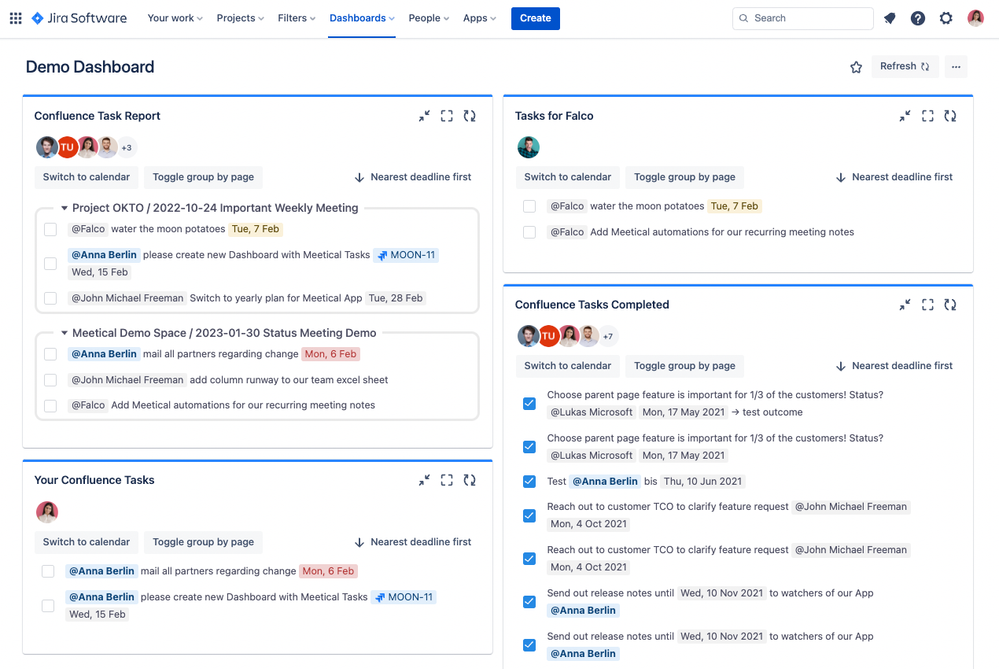The height and width of the screenshot is (669, 999).
Task: Click the 'Mon, 6 Feb' date in Status Meeting Demo group
Action: (x=330, y=354)
